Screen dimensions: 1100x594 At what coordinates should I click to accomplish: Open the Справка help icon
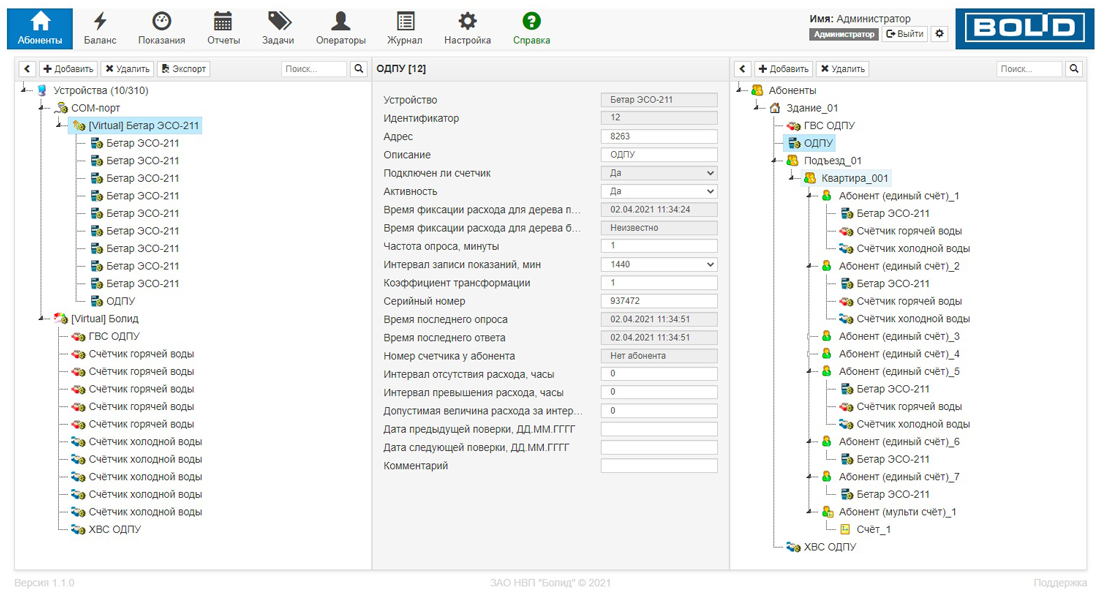[531, 21]
